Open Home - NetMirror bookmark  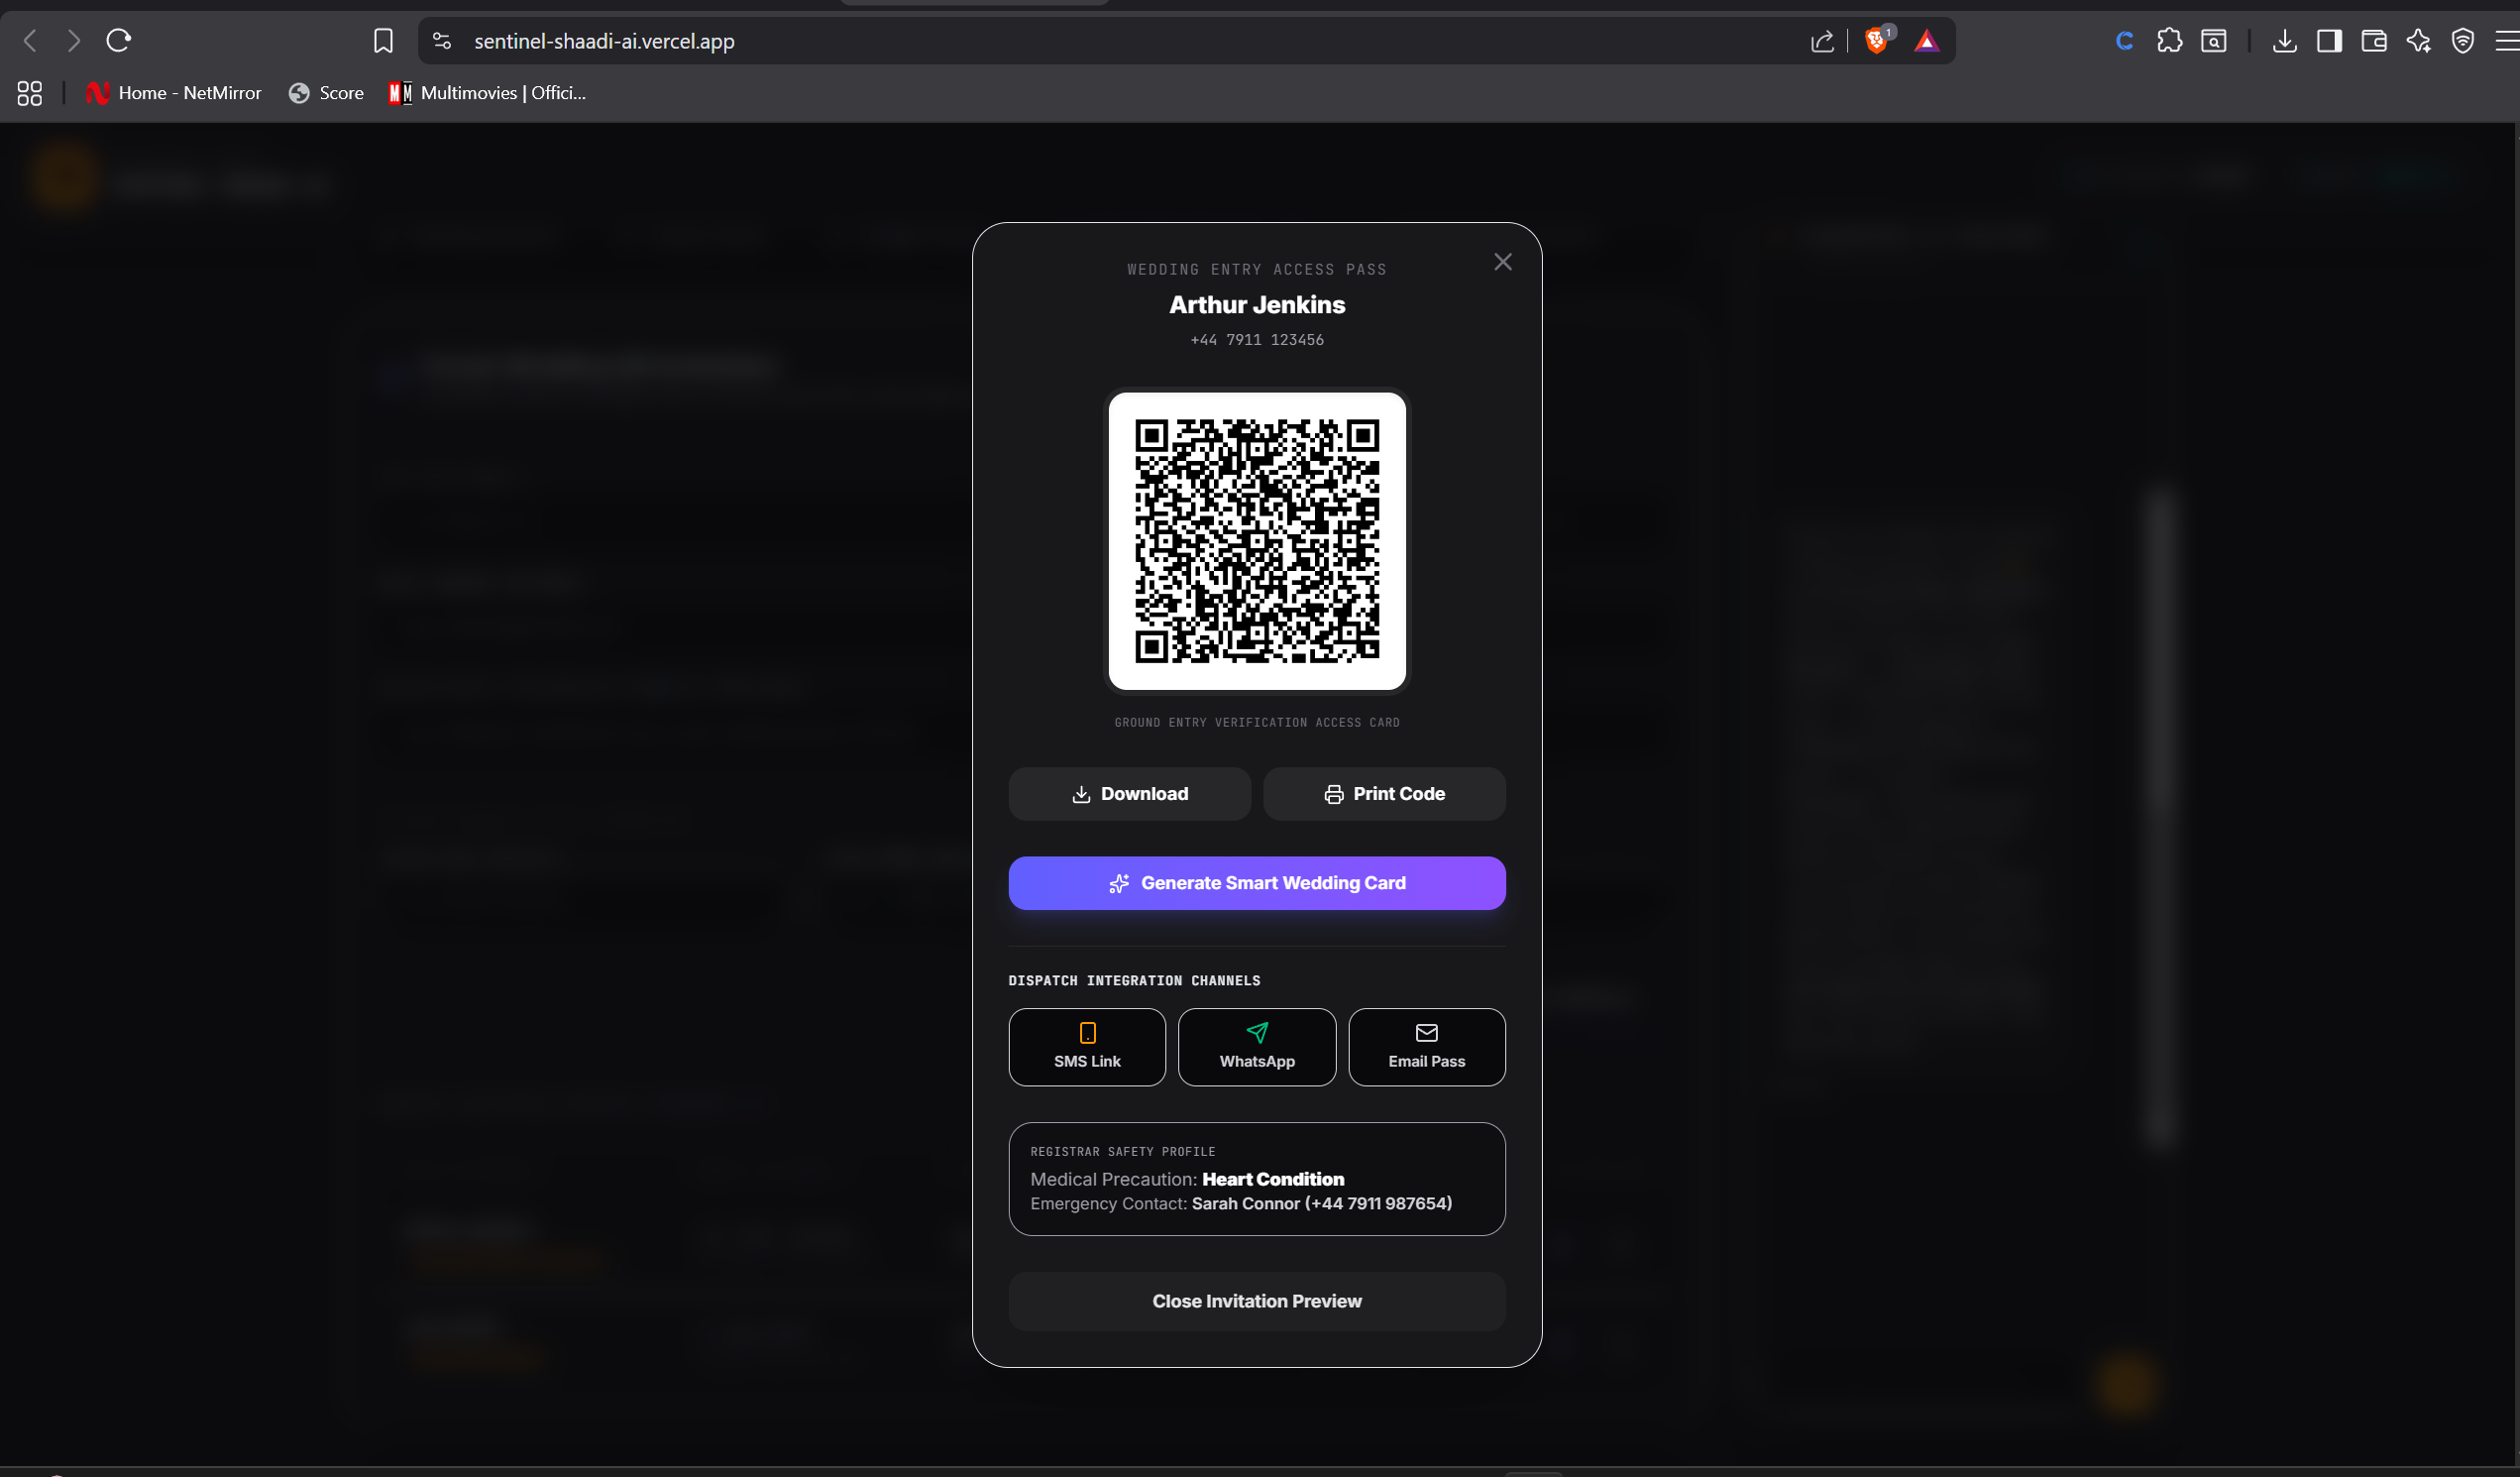[x=174, y=93]
